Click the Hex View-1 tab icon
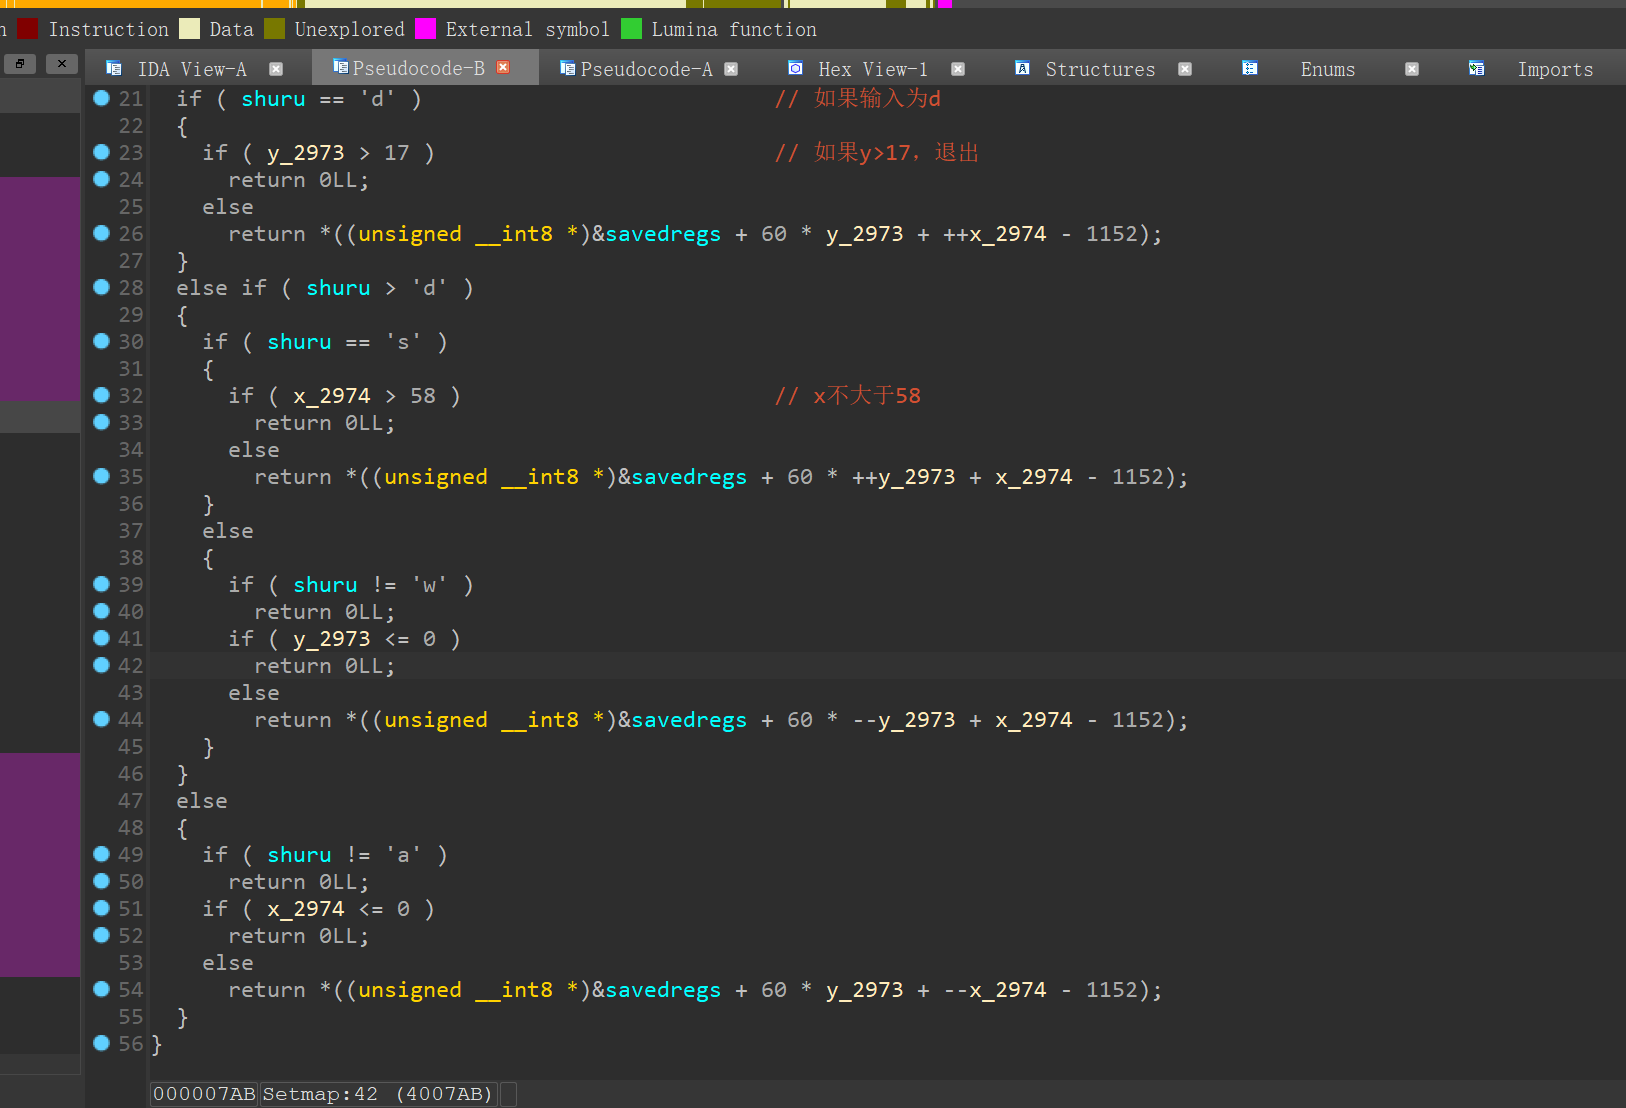 pyautogui.click(x=795, y=68)
